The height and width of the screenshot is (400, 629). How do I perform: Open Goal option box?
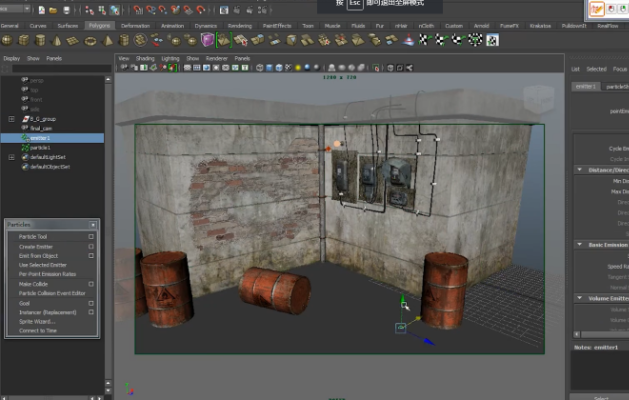coord(91,303)
